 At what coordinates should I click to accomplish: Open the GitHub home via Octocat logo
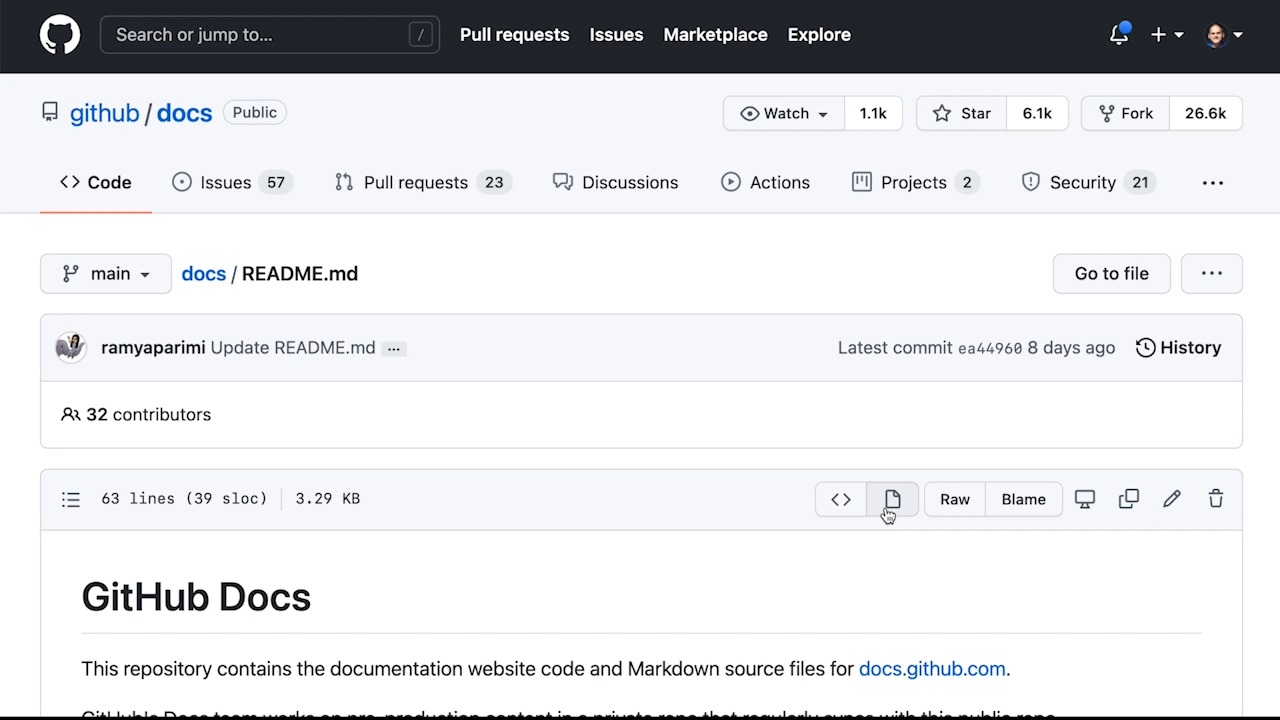pyautogui.click(x=59, y=34)
